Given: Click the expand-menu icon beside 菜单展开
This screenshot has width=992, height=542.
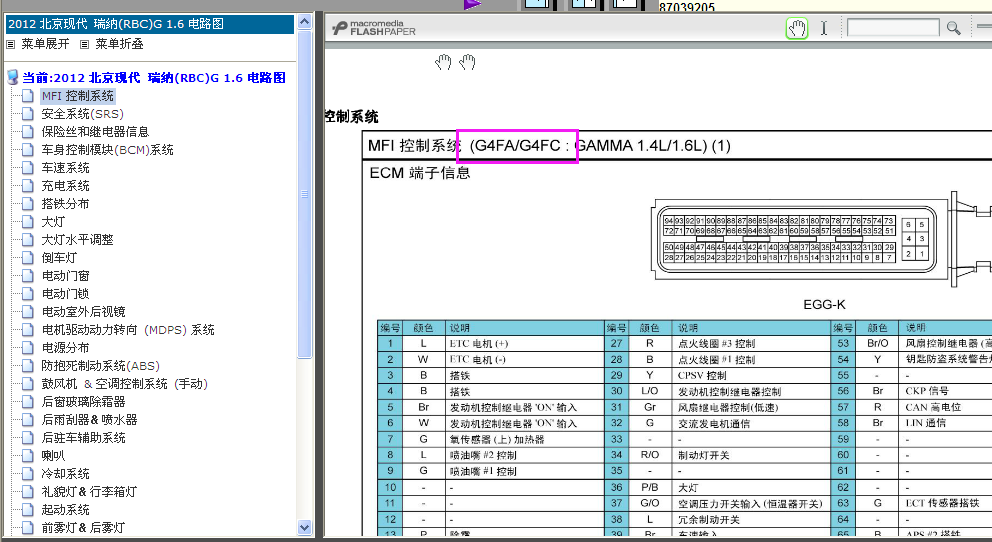Looking at the screenshot, I should pyautogui.click(x=10, y=44).
